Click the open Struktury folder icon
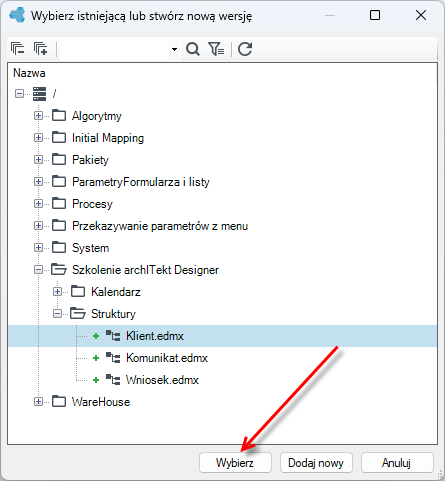 tap(78, 314)
